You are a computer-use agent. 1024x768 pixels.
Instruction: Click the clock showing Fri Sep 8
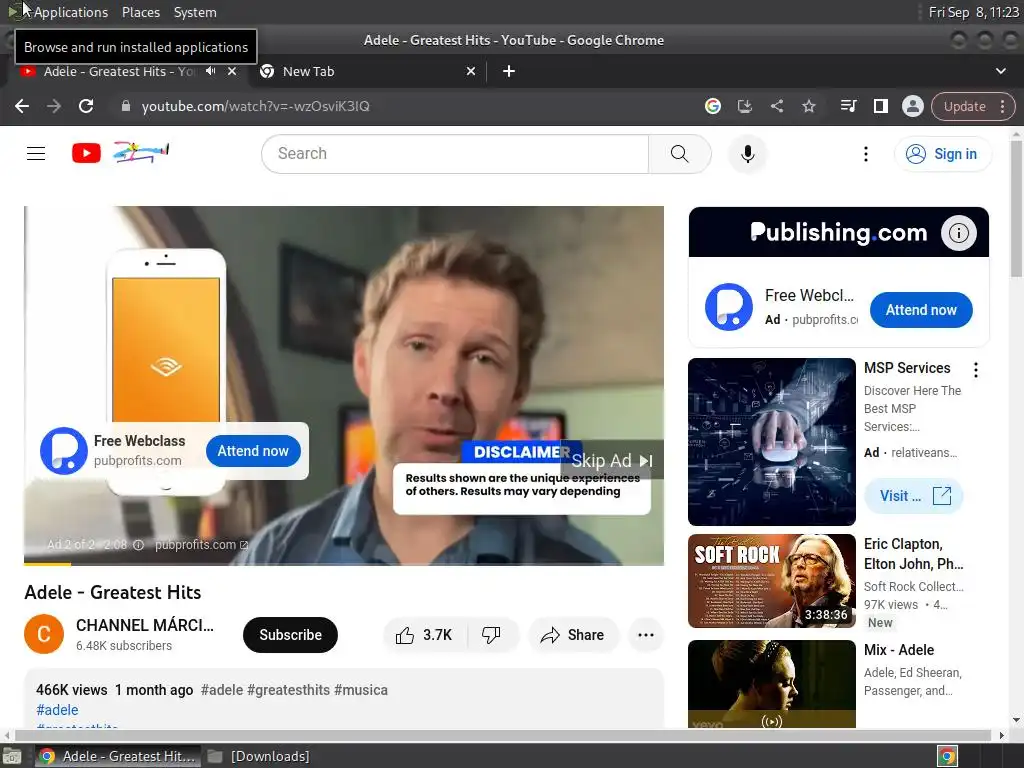[x=973, y=12]
